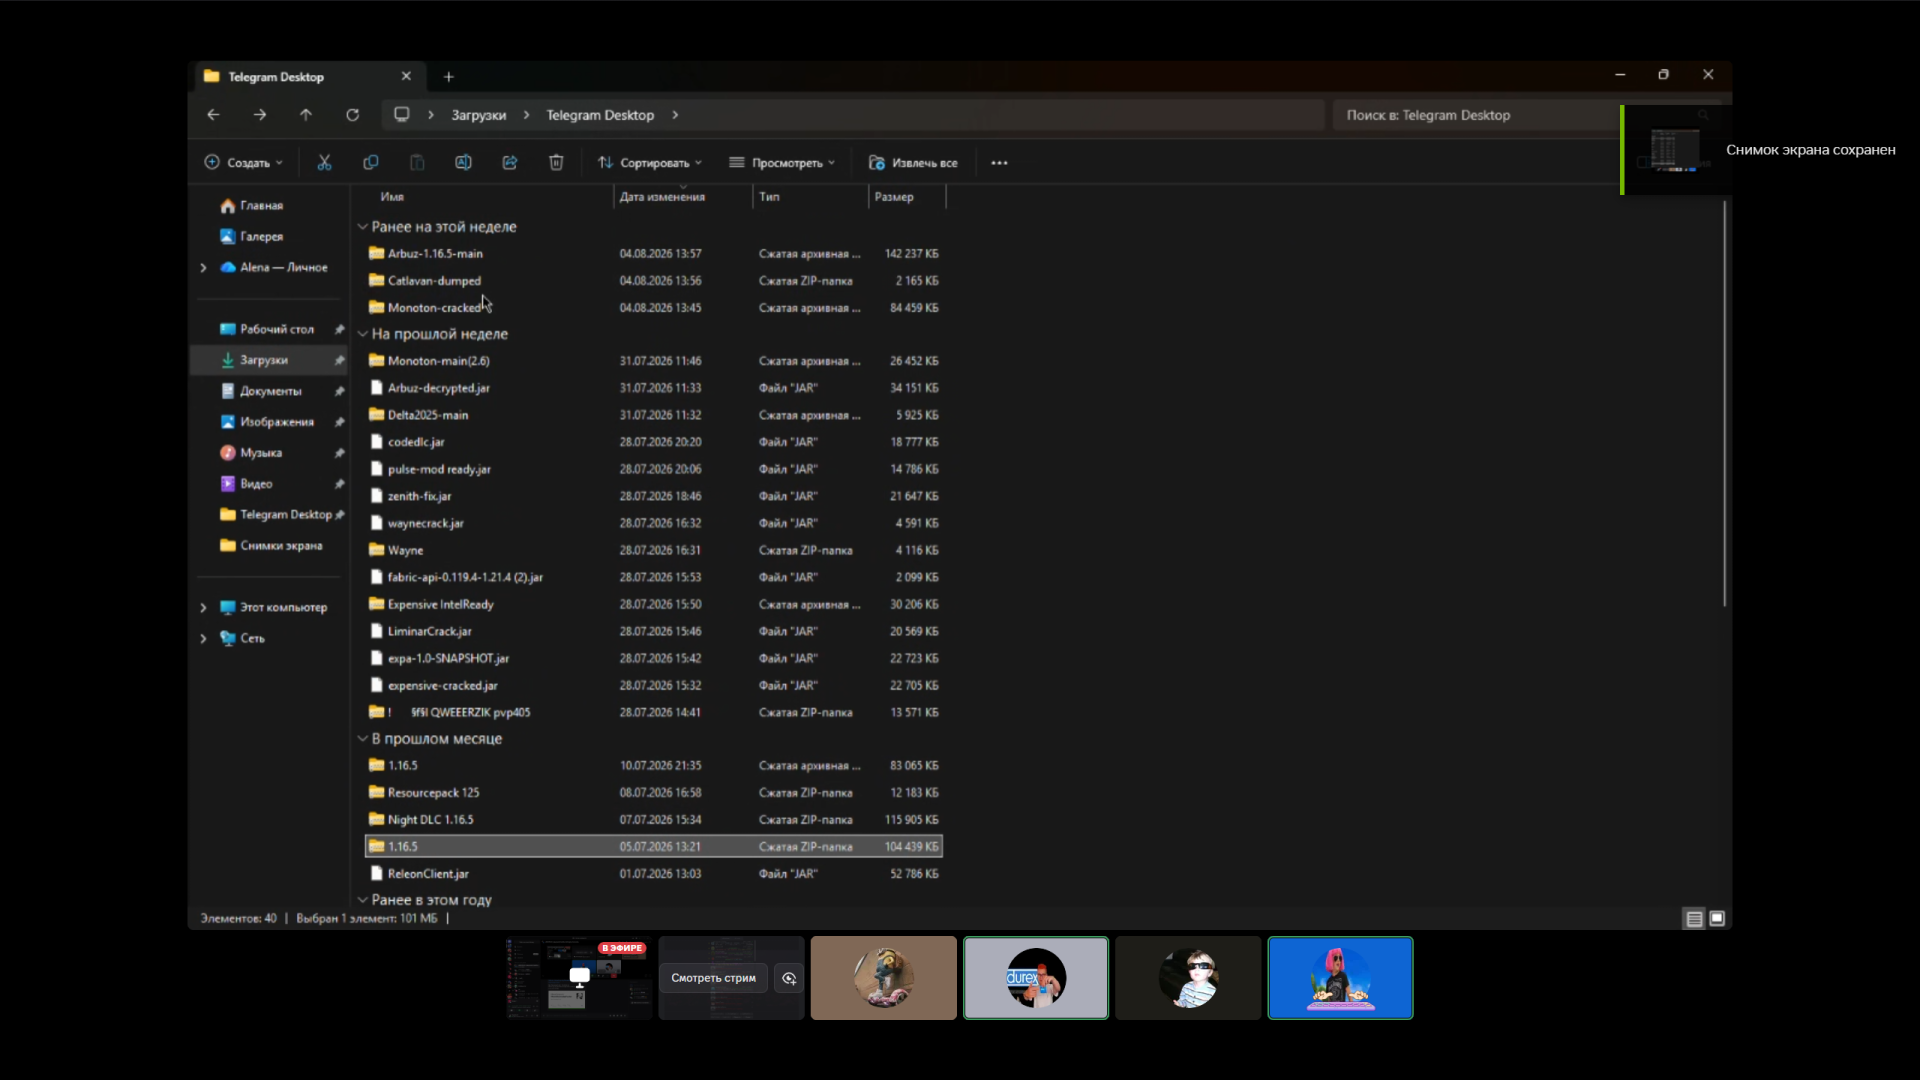Go up one folder level
Image resolution: width=1920 pixels, height=1080 pixels.
point(306,115)
